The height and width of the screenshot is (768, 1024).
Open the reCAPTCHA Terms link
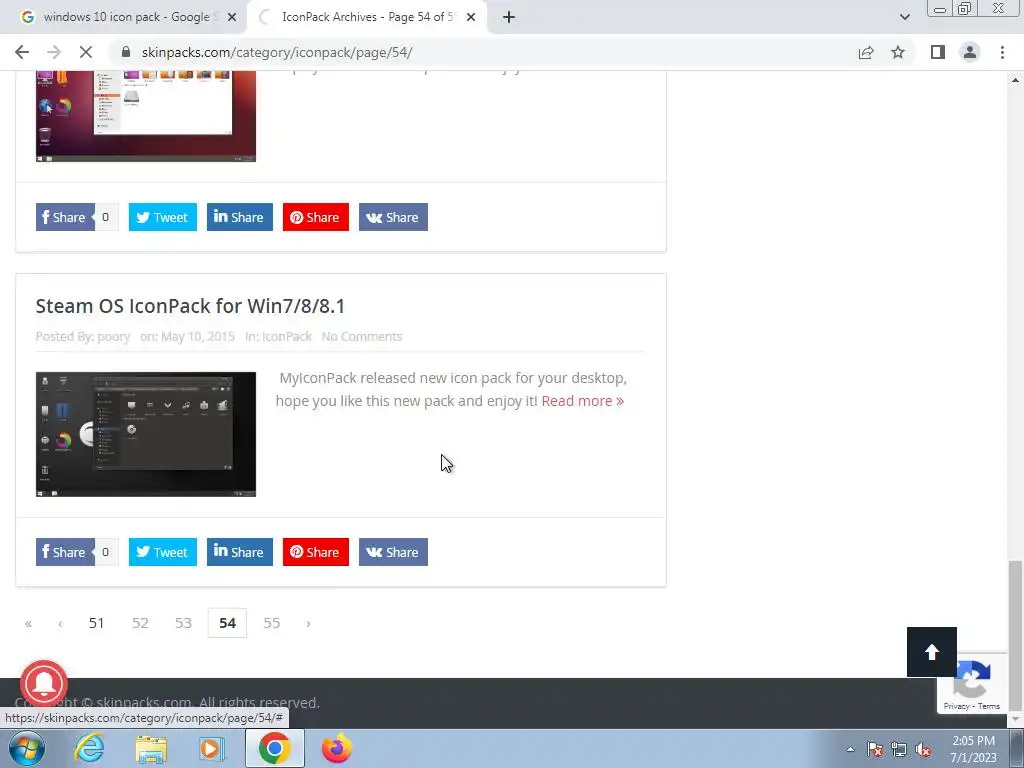coord(989,706)
